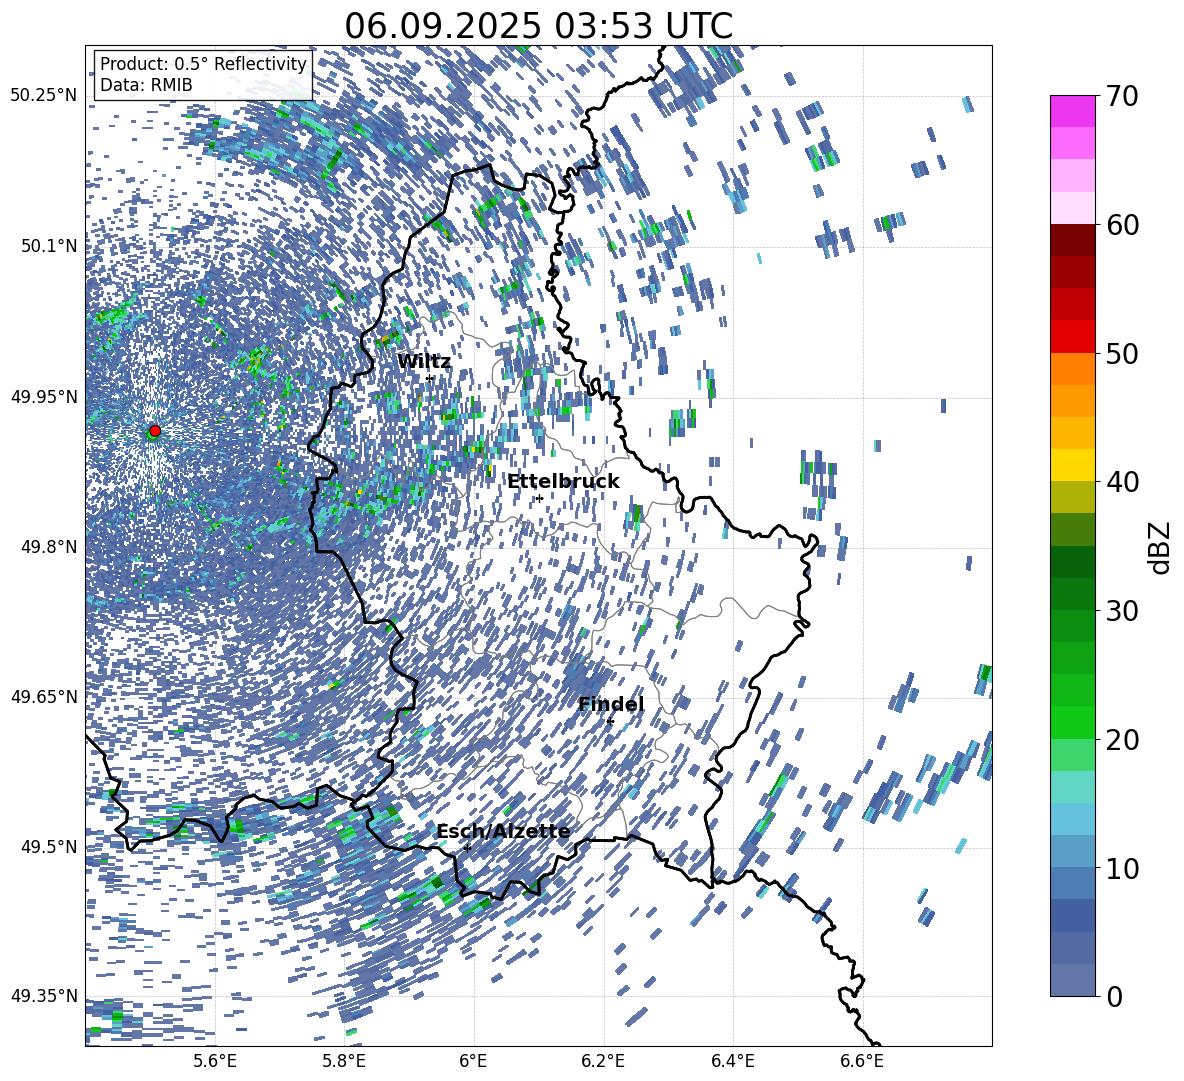Screen dimensions: 1184x1081
Task: Click the colorbar tick label 60
Action: [x=1122, y=225]
